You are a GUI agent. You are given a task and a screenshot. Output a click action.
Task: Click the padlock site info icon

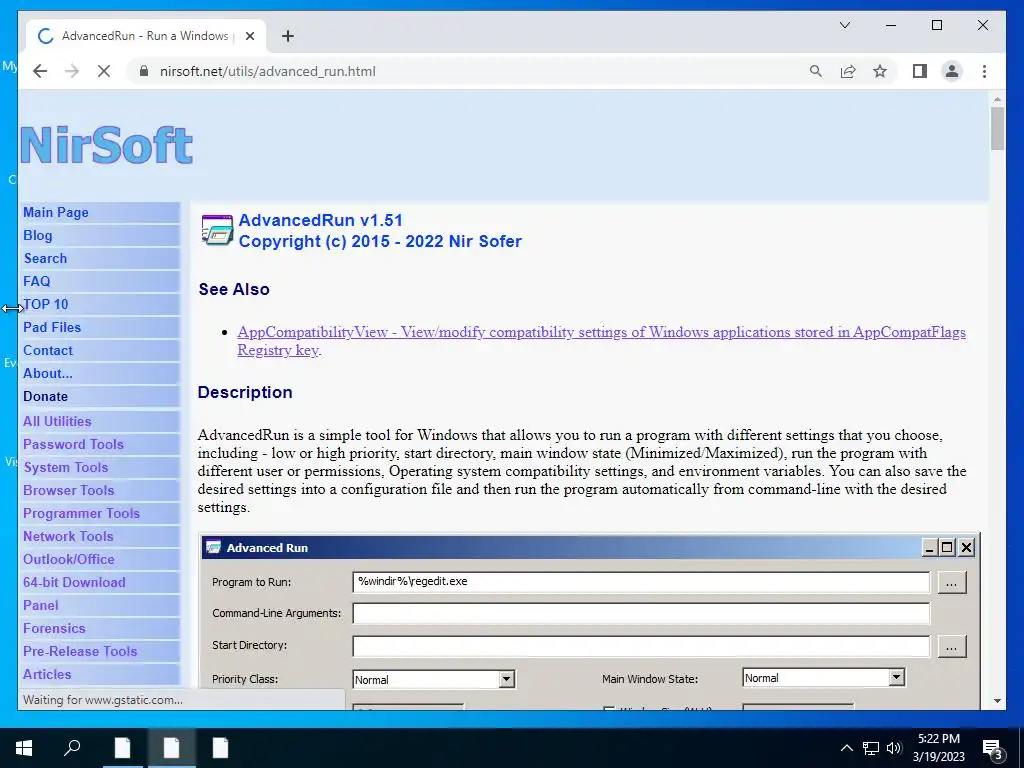[144, 71]
